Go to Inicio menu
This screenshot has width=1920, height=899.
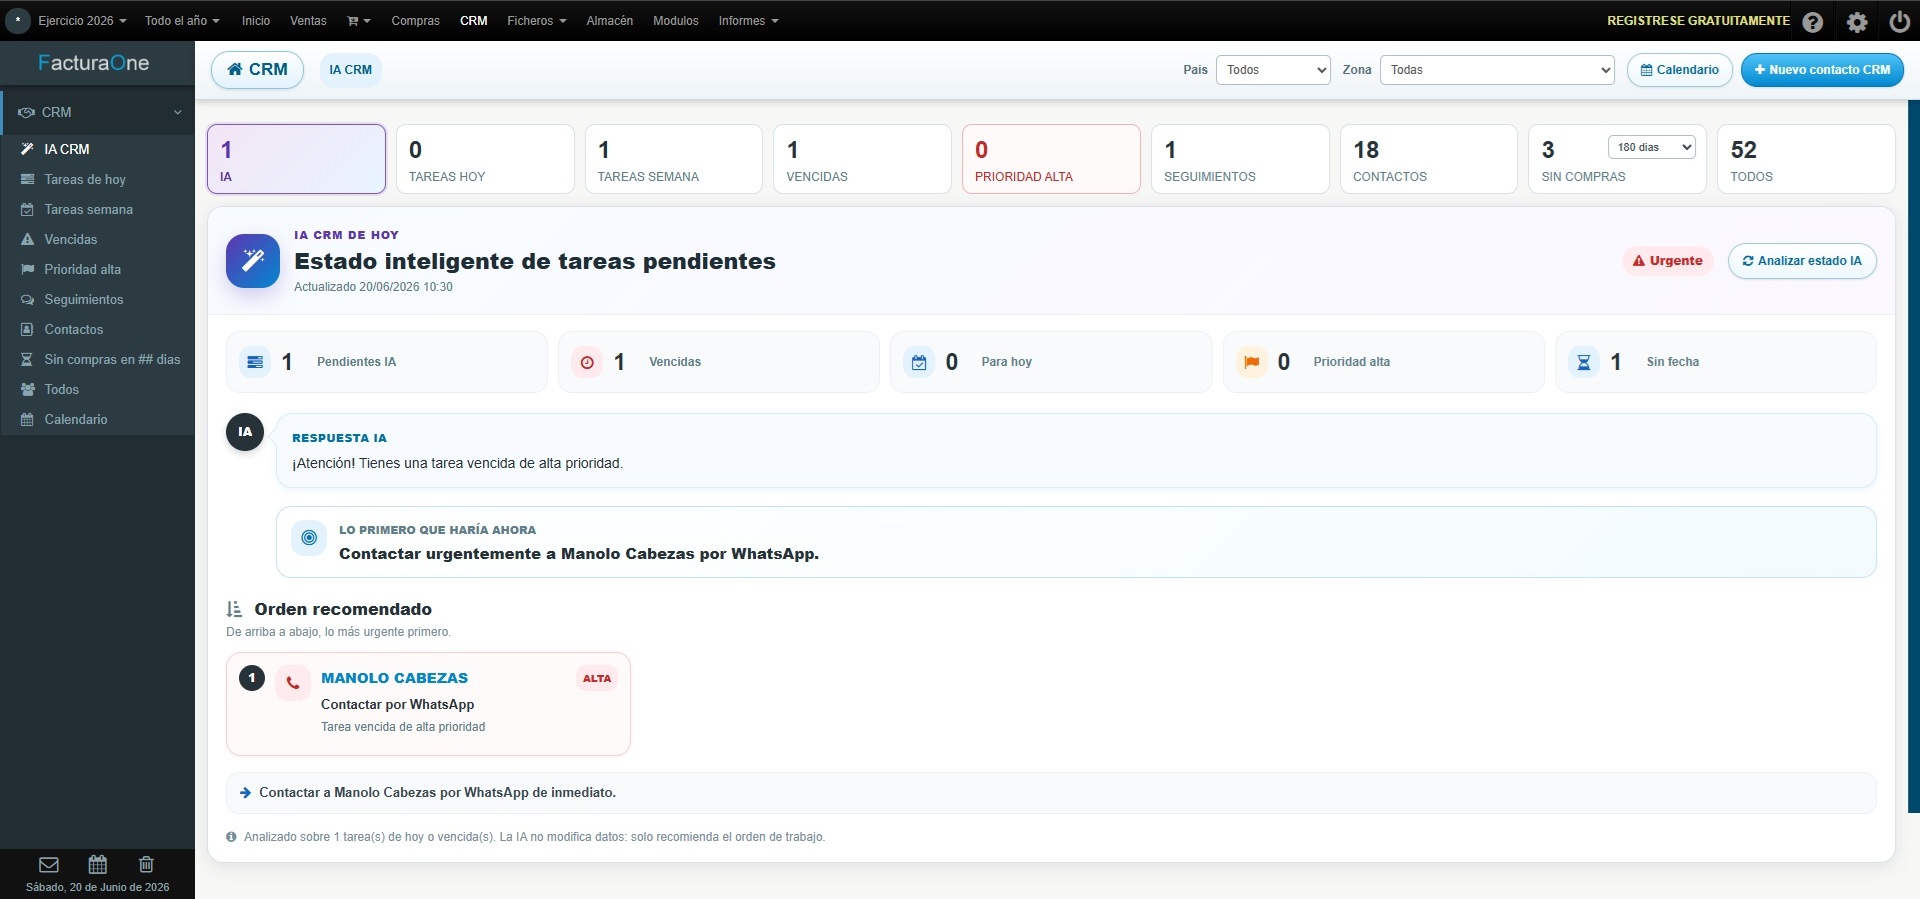point(256,21)
